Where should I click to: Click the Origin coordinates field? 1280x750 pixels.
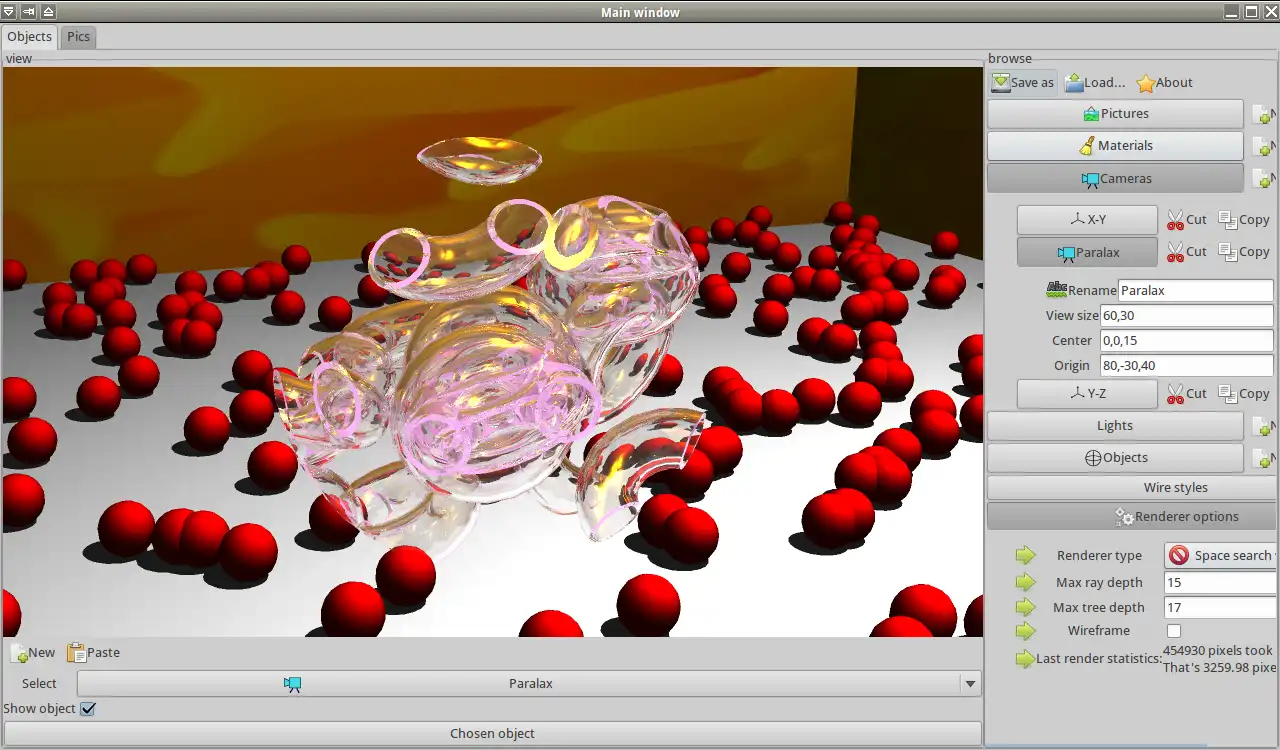1186,366
